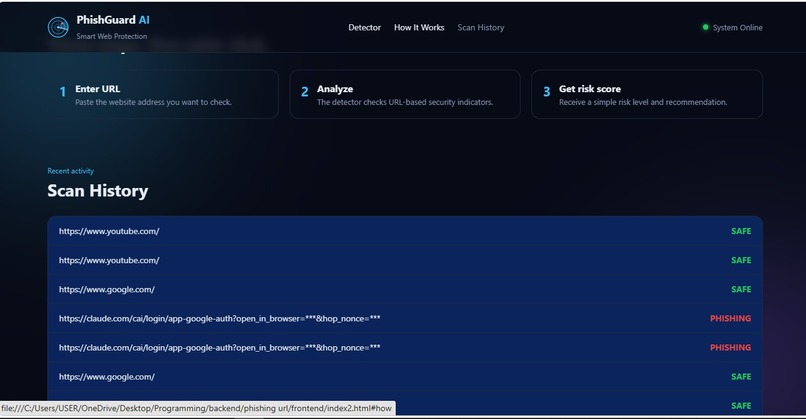
Task: Select the first claude.com app-google-auth history entry
Action: coord(405,319)
